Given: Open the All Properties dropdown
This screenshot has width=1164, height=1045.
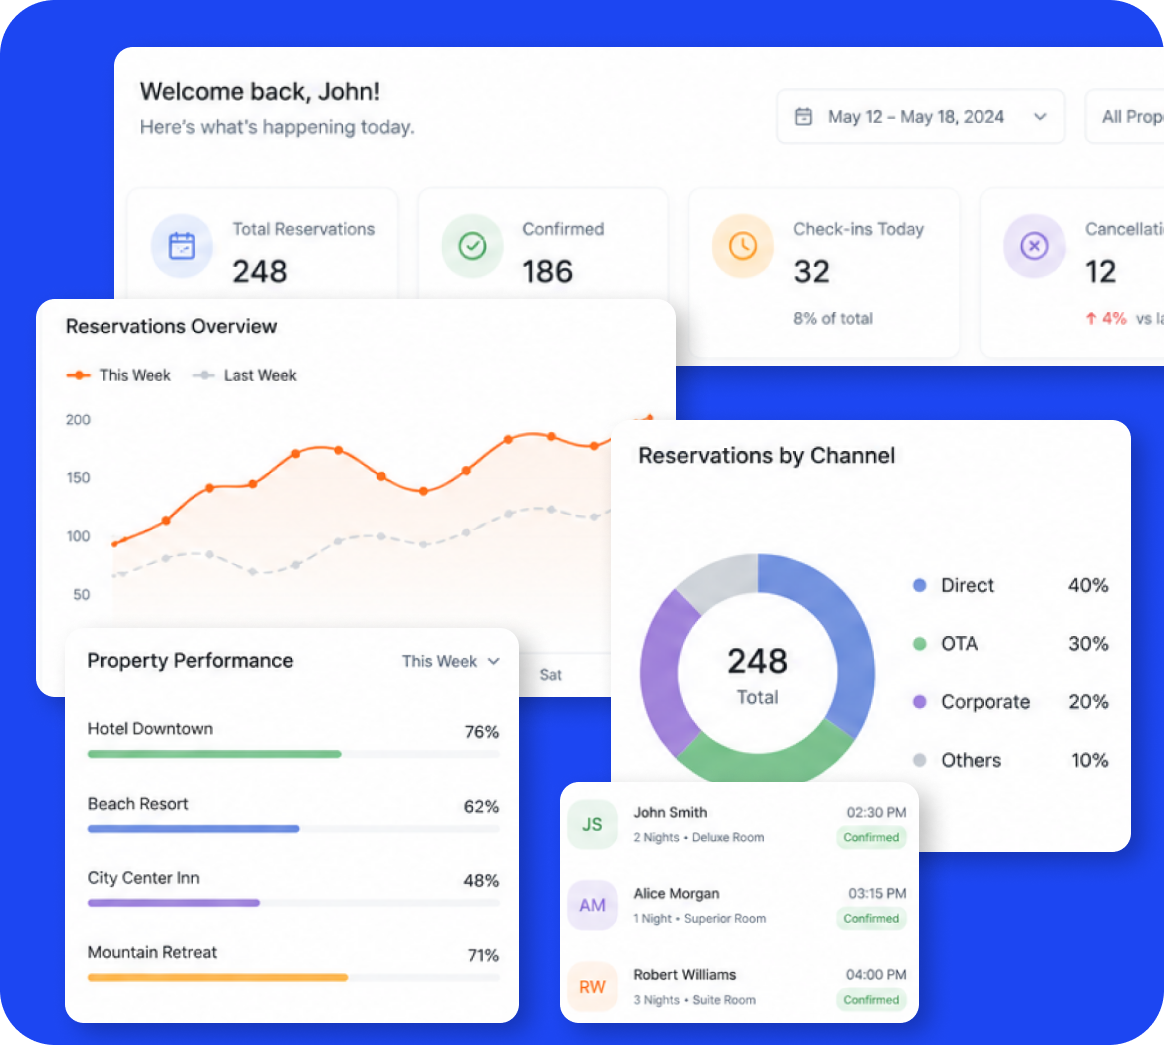Looking at the screenshot, I should click(x=1124, y=117).
